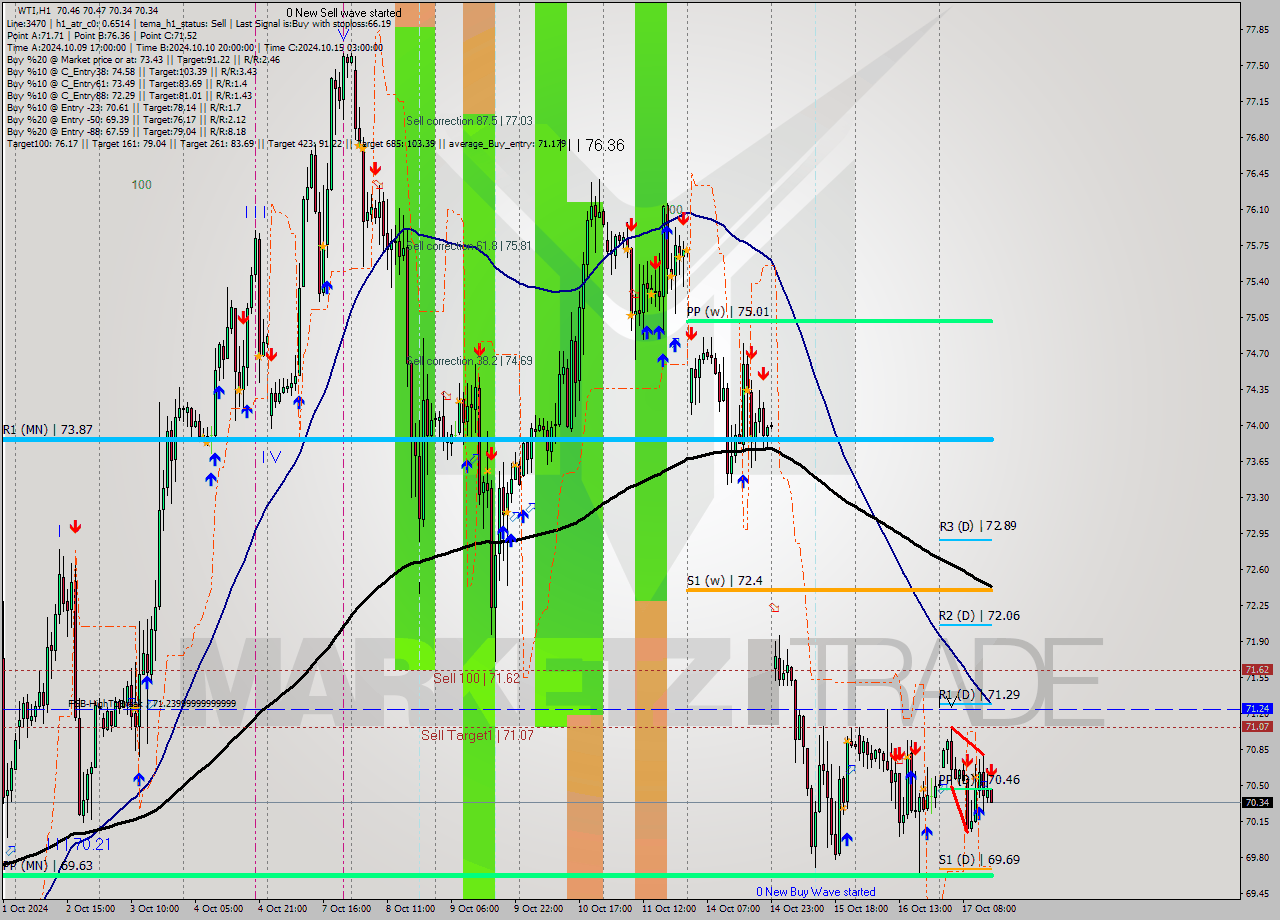
Task: Click the thick cyan R1 (MN) horizontal line
Action: 497,440
